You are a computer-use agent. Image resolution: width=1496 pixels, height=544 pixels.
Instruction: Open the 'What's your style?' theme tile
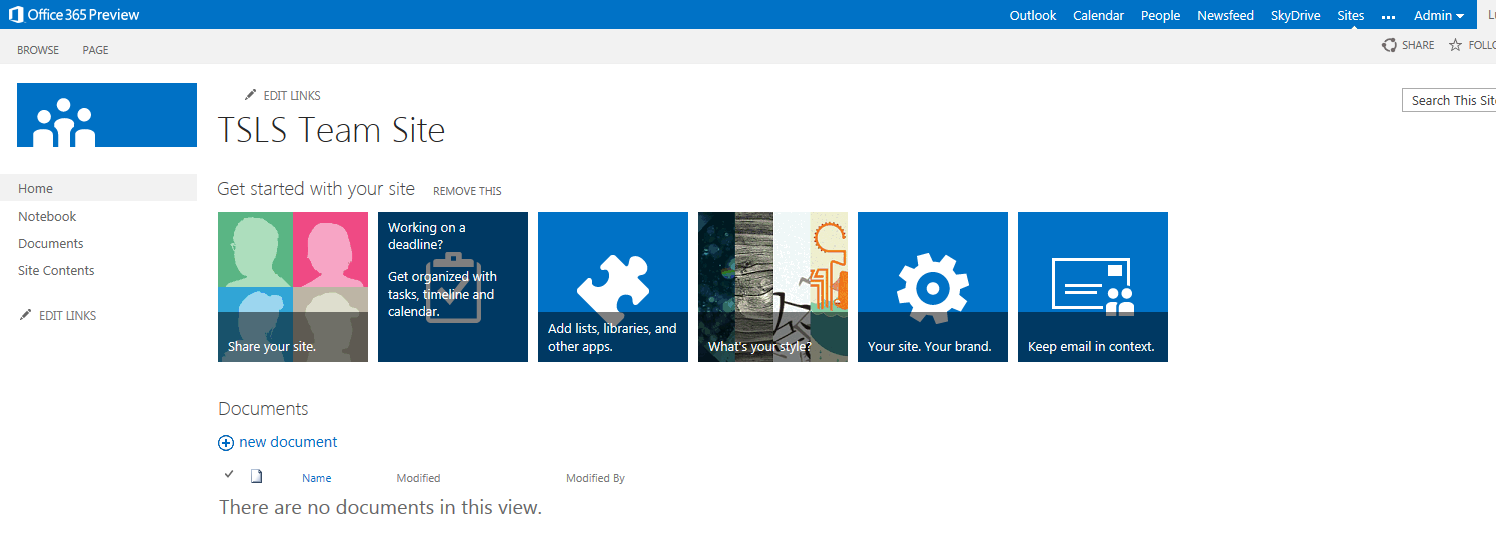coord(772,287)
